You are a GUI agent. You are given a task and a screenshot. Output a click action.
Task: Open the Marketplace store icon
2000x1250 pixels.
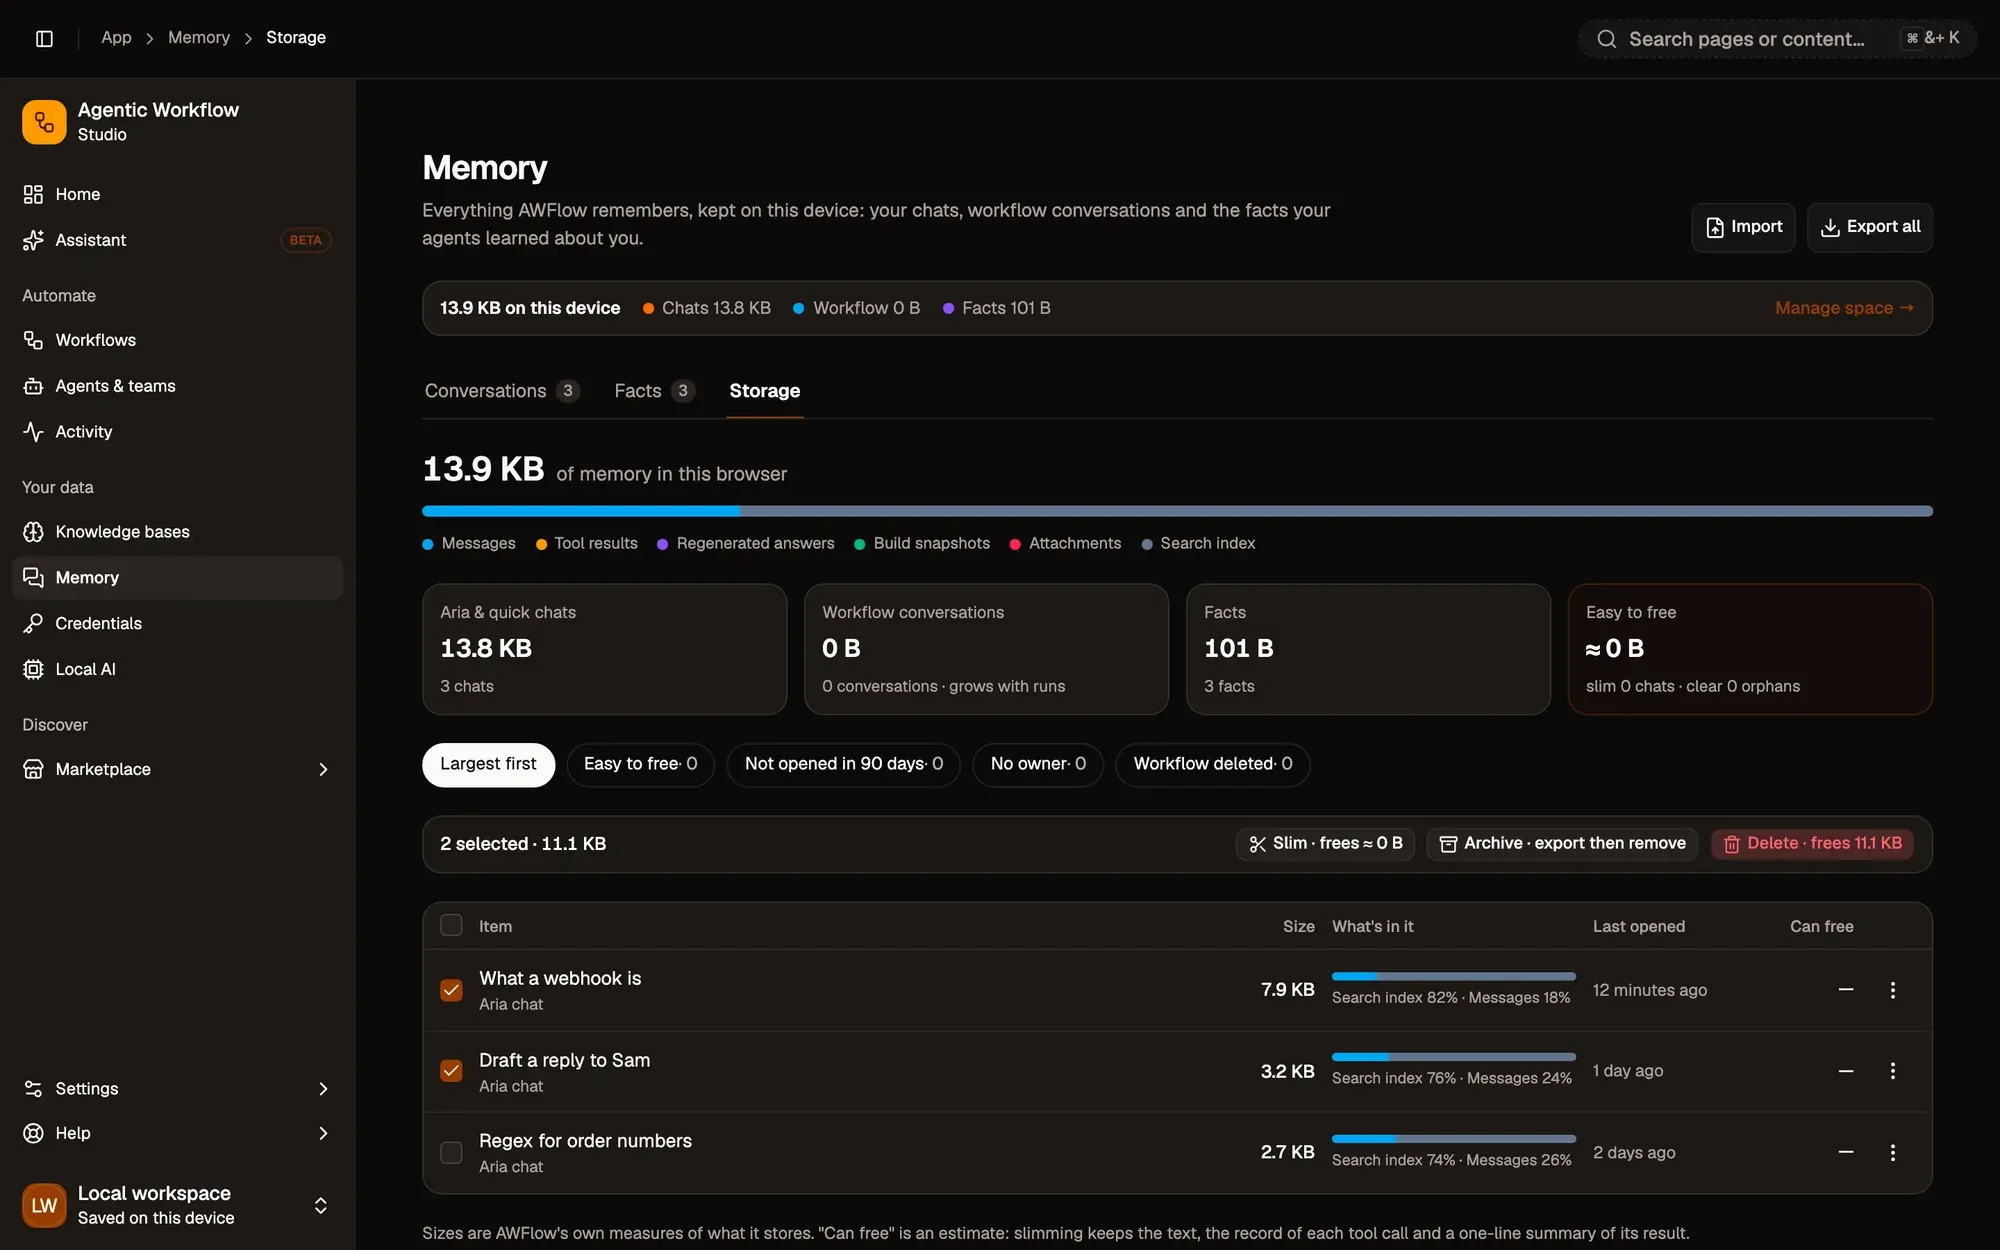[33, 769]
